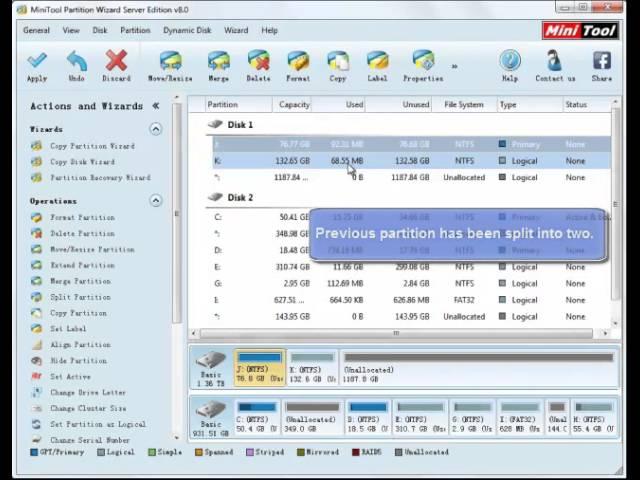Select the Copy toolbar tool
Image resolution: width=640 pixels, height=480 pixels.
click(x=338, y=67)
